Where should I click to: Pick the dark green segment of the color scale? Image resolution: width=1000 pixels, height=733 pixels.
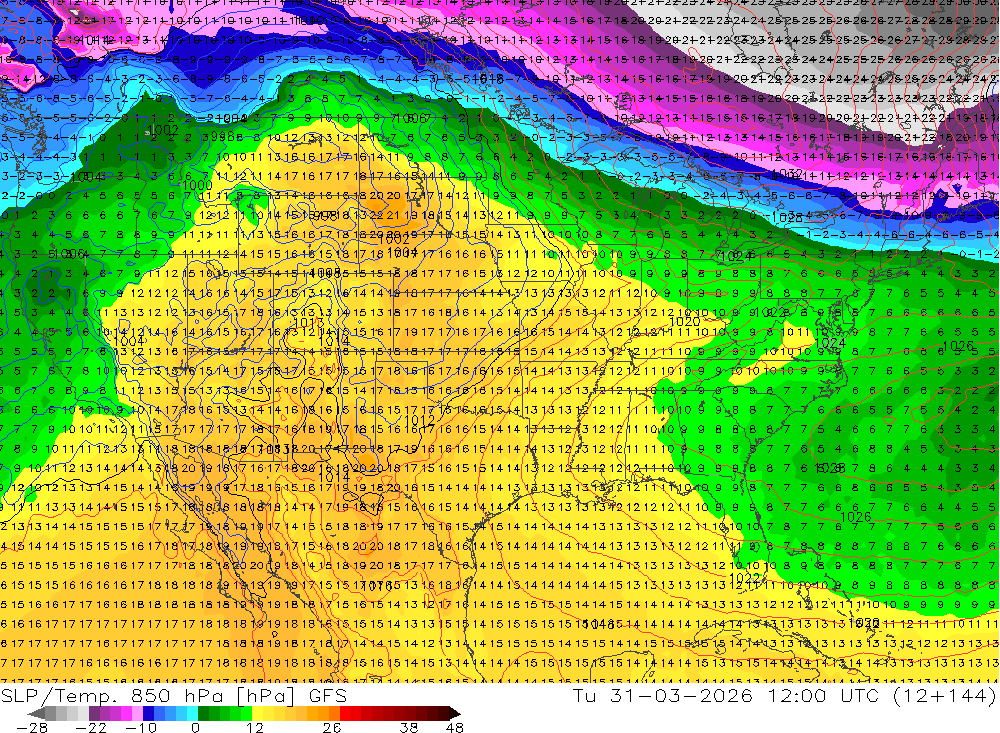pos(203,713)
